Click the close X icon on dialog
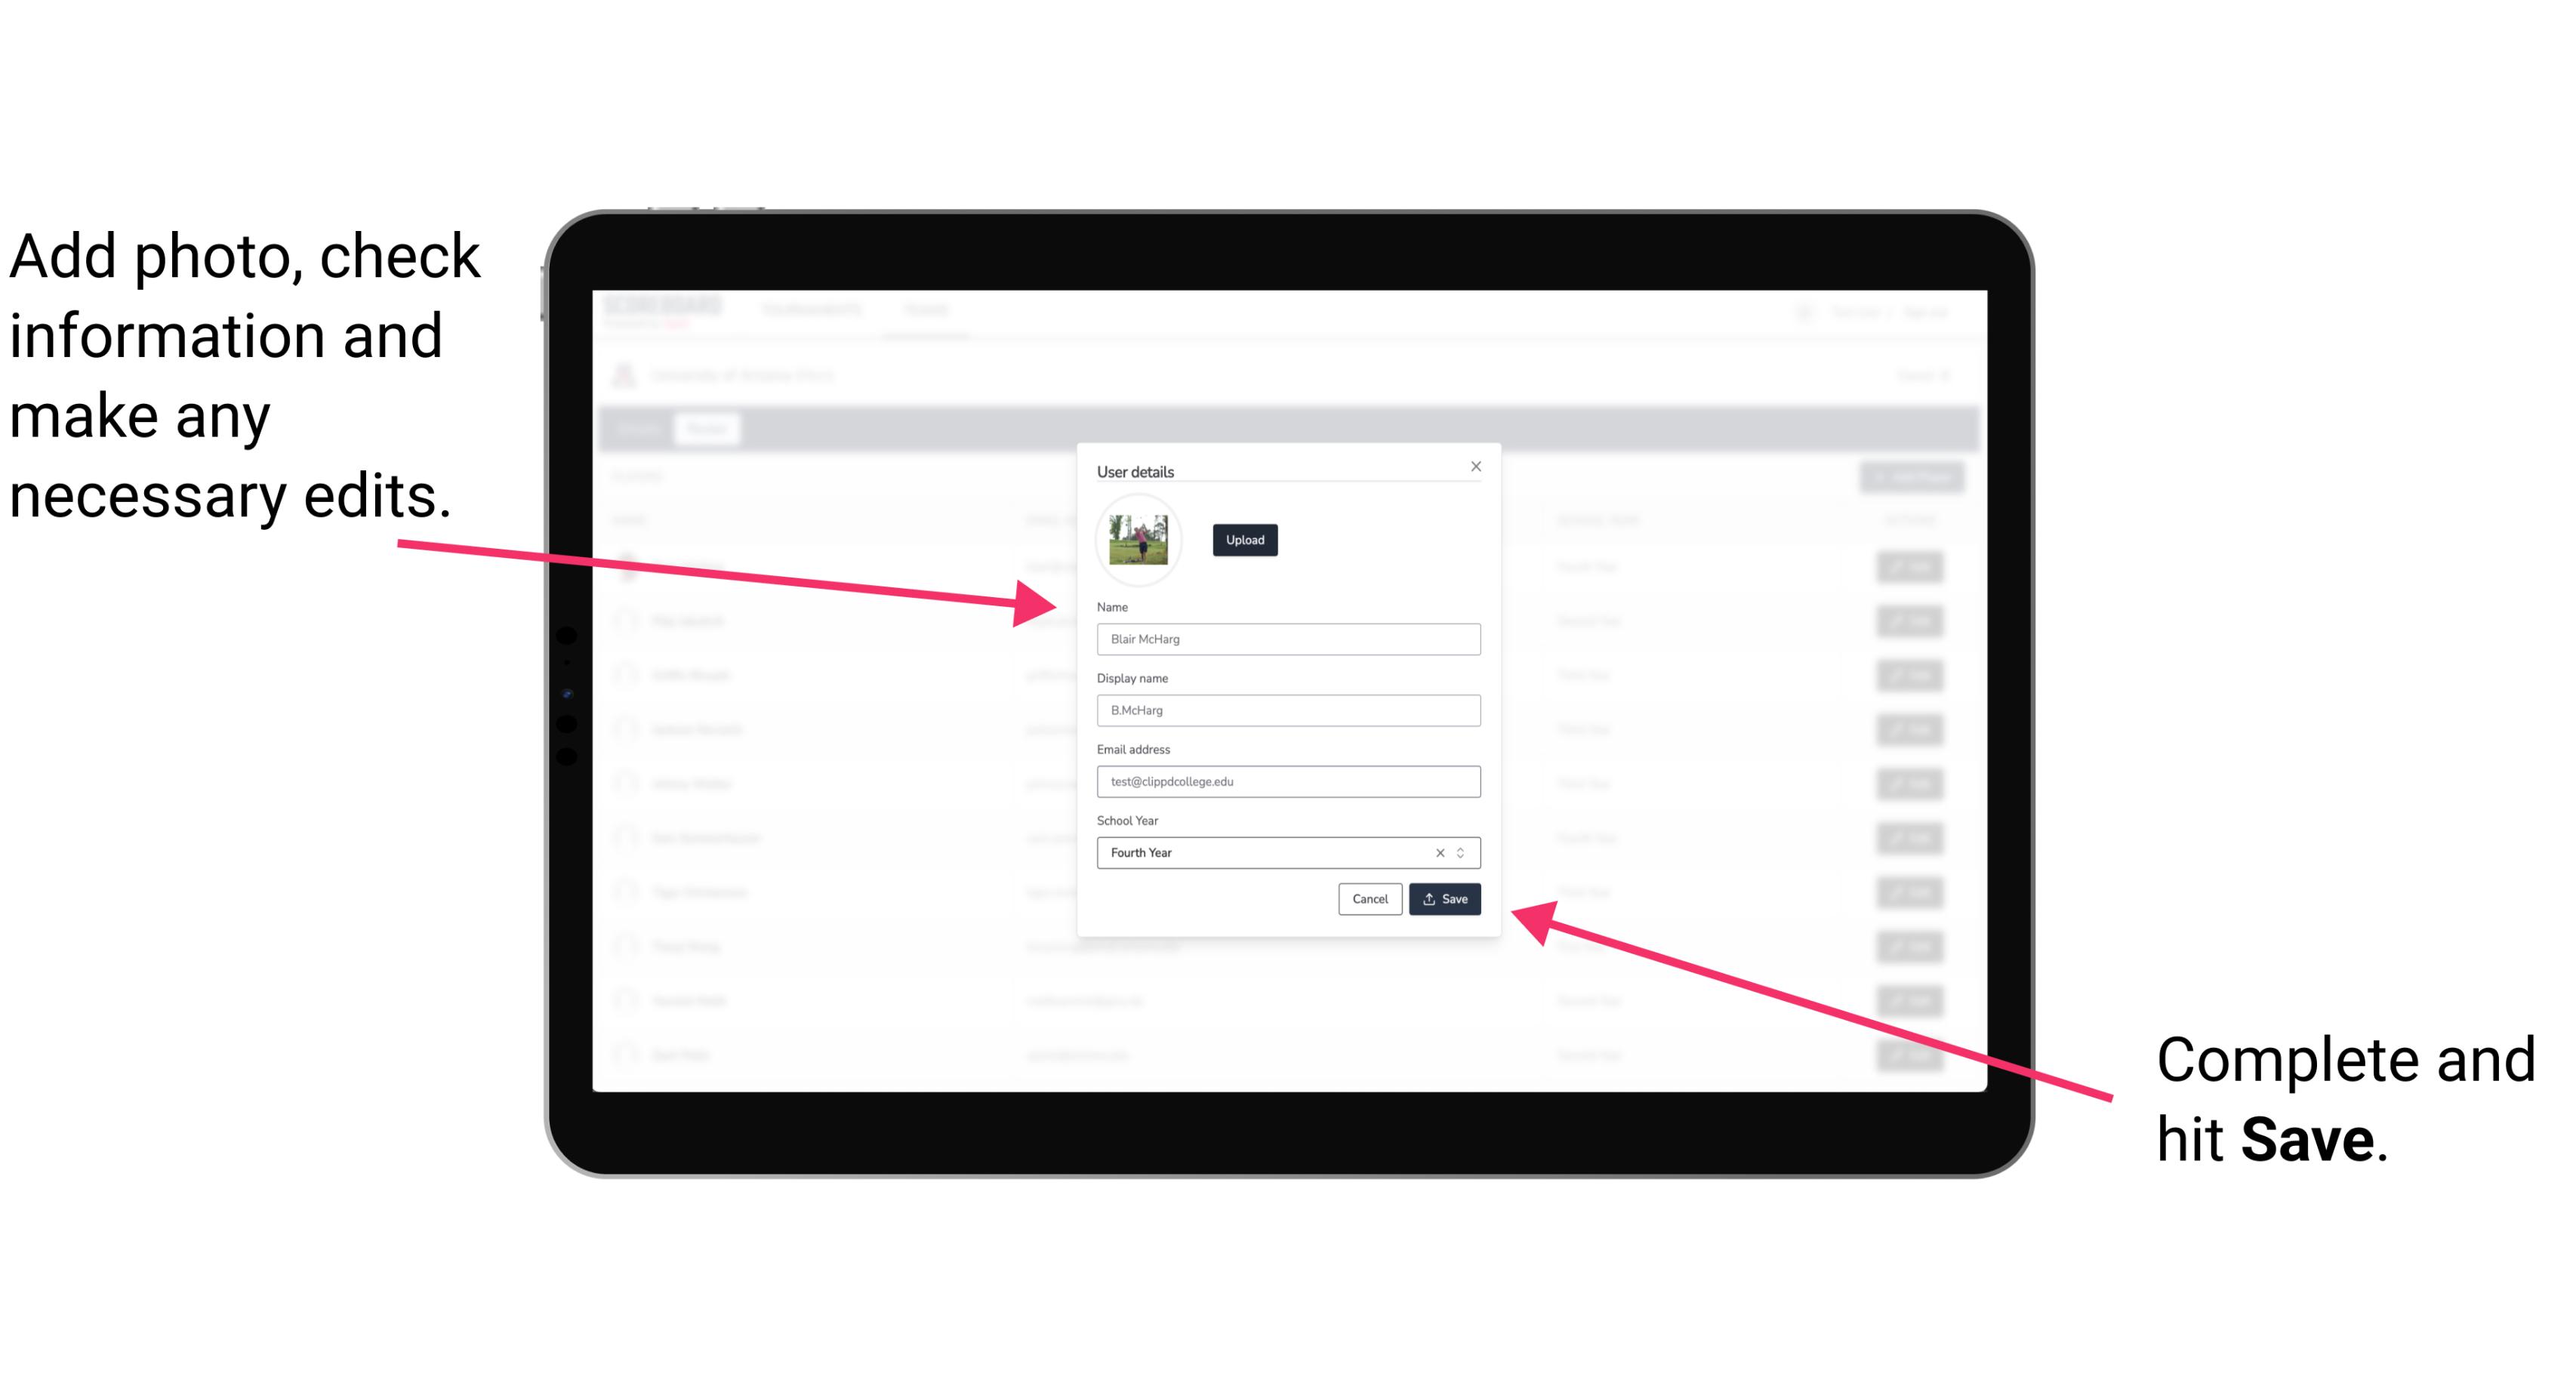The image size is (2576, 1386). coord(1477,466)
